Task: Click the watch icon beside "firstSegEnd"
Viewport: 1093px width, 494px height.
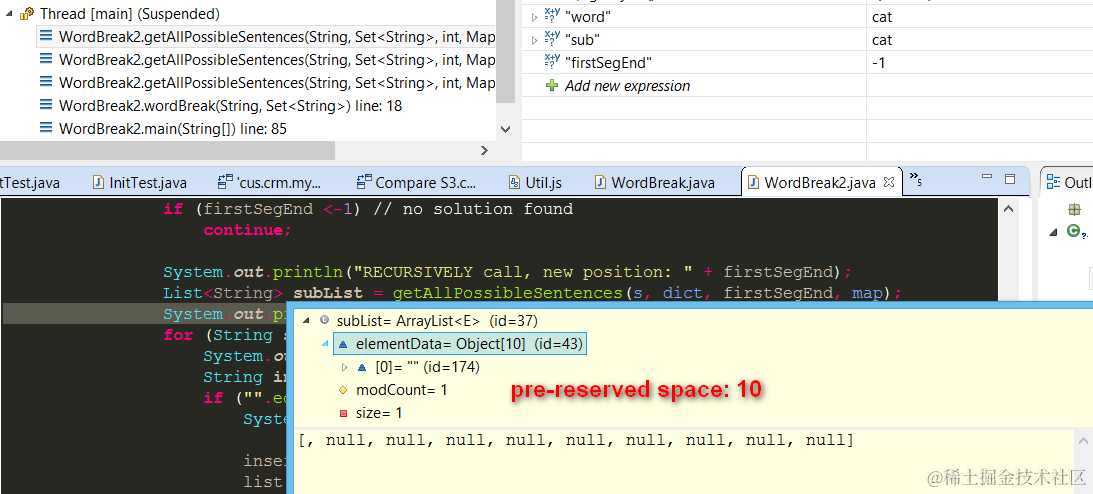Action: [x=552, y=63]
